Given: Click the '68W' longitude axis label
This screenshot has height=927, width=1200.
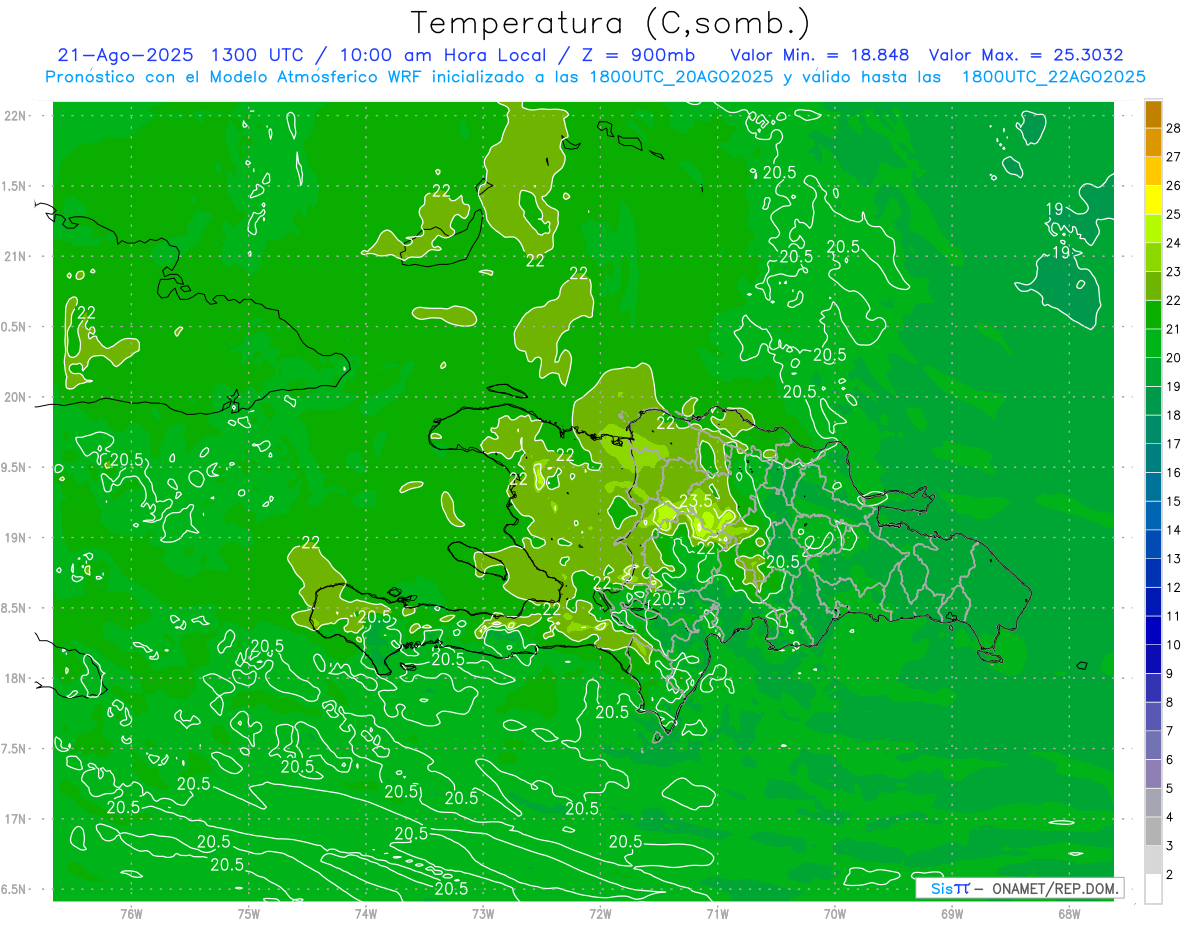Looking at the screenshot, I should (x=1068, y=914).
